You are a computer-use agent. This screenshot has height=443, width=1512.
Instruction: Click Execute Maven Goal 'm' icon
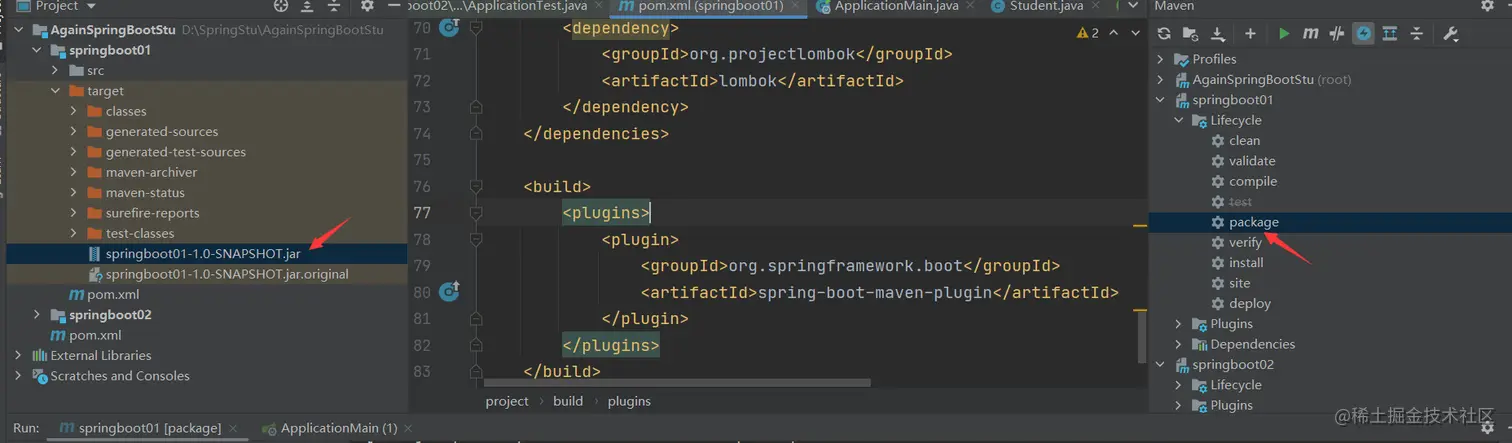1310,34
